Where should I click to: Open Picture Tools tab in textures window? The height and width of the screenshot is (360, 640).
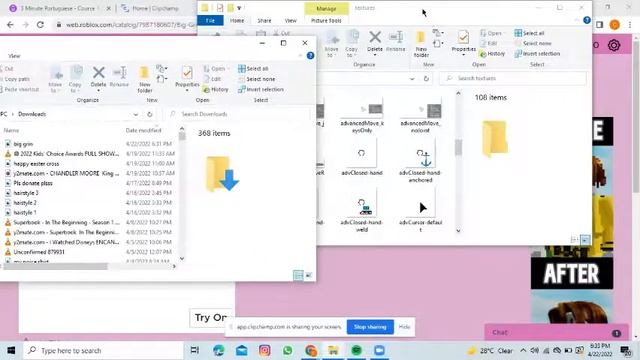(326, 20)
